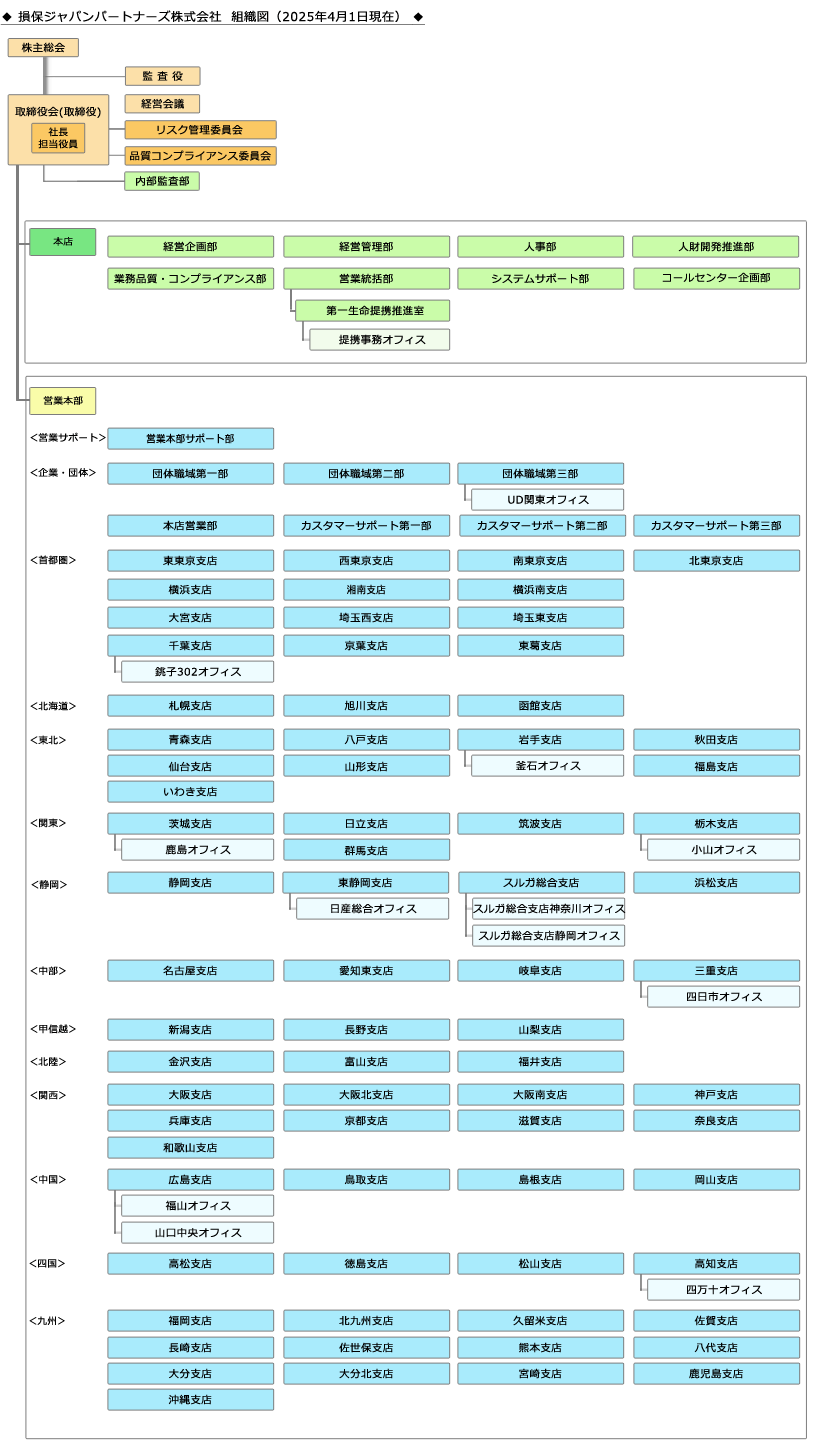Click the 鹿児島支店 box
The width and height of the screenshot is (822, 1449).
(x=716, y=1374)
